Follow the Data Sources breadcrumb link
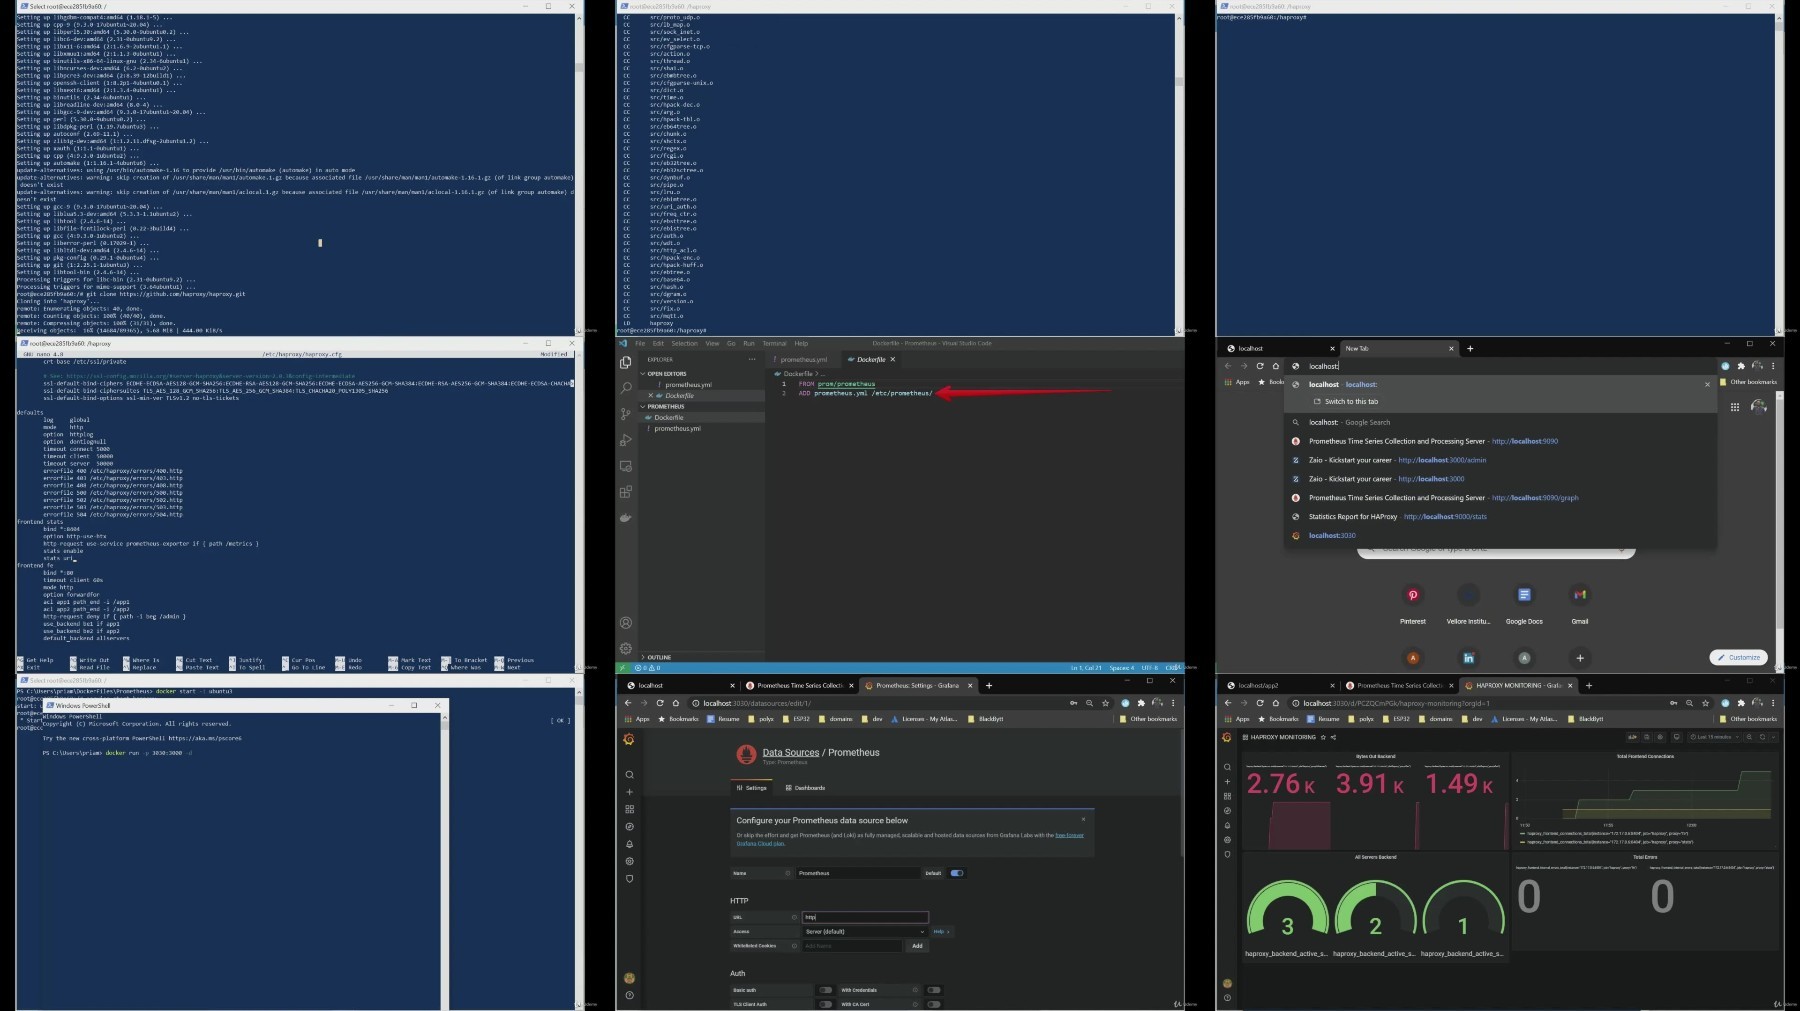 [x=791, y=752]
